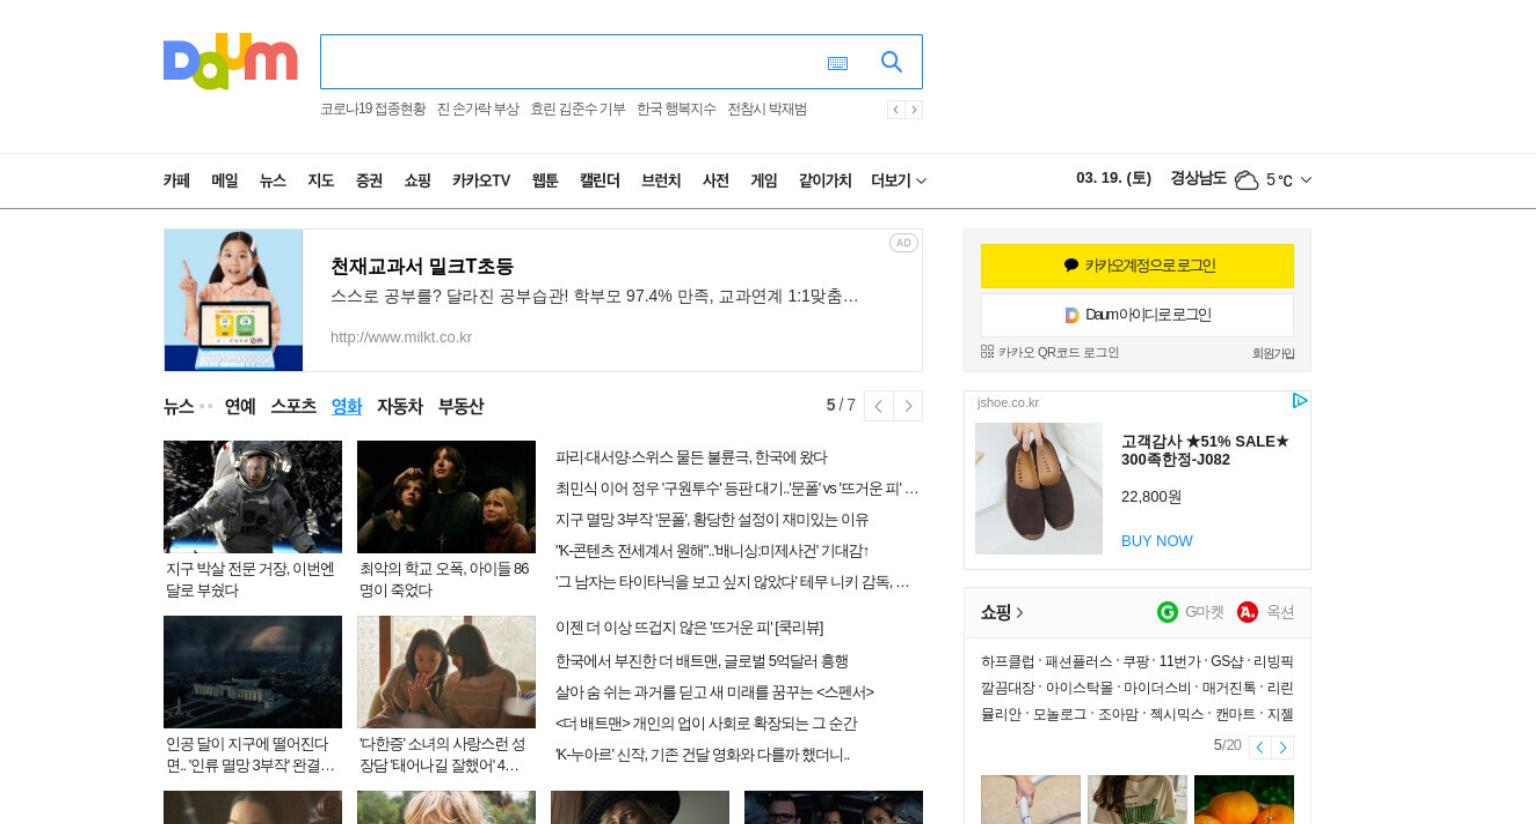Expand the 더보기 menu
1536x824 pixels.
click(x=898, y=181)
